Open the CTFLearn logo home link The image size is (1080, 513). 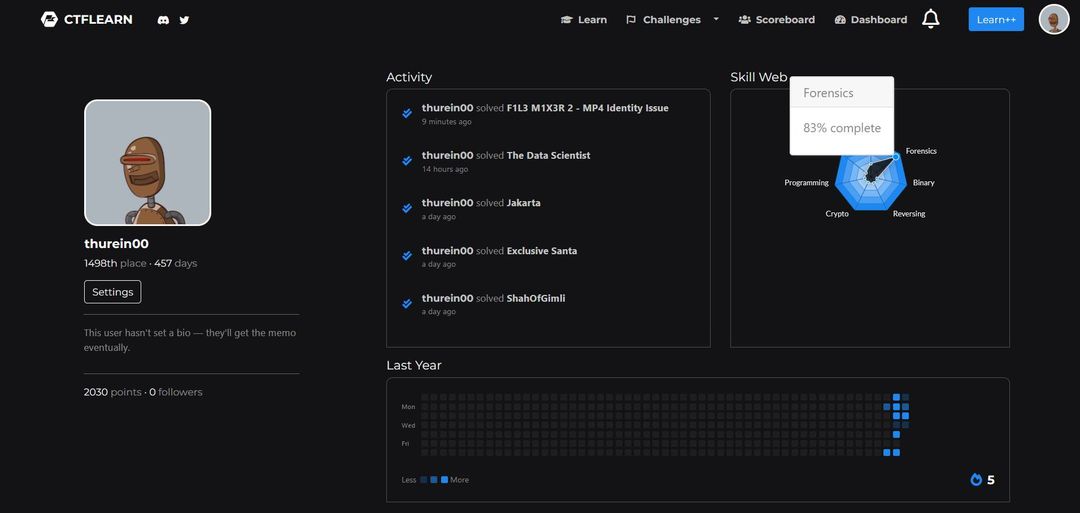click(86, 19)
